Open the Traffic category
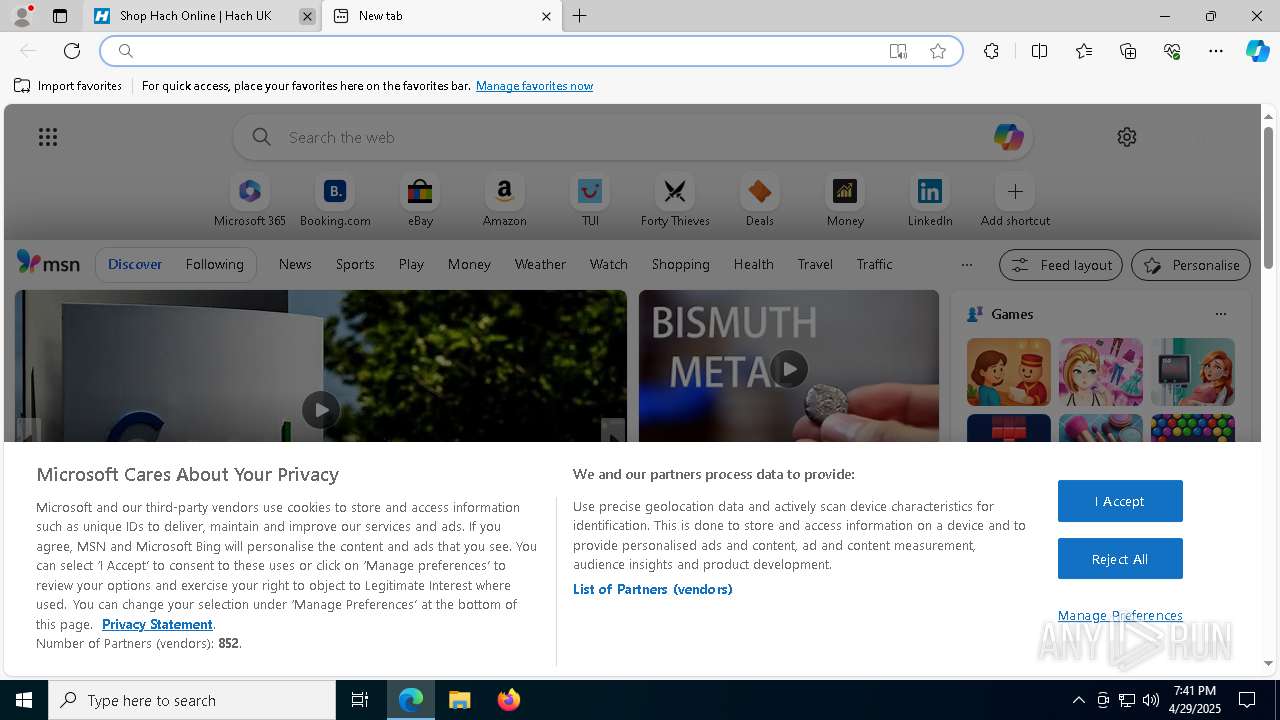The image size is (1280, 720). pyautogui.click(x=874, y=264)
